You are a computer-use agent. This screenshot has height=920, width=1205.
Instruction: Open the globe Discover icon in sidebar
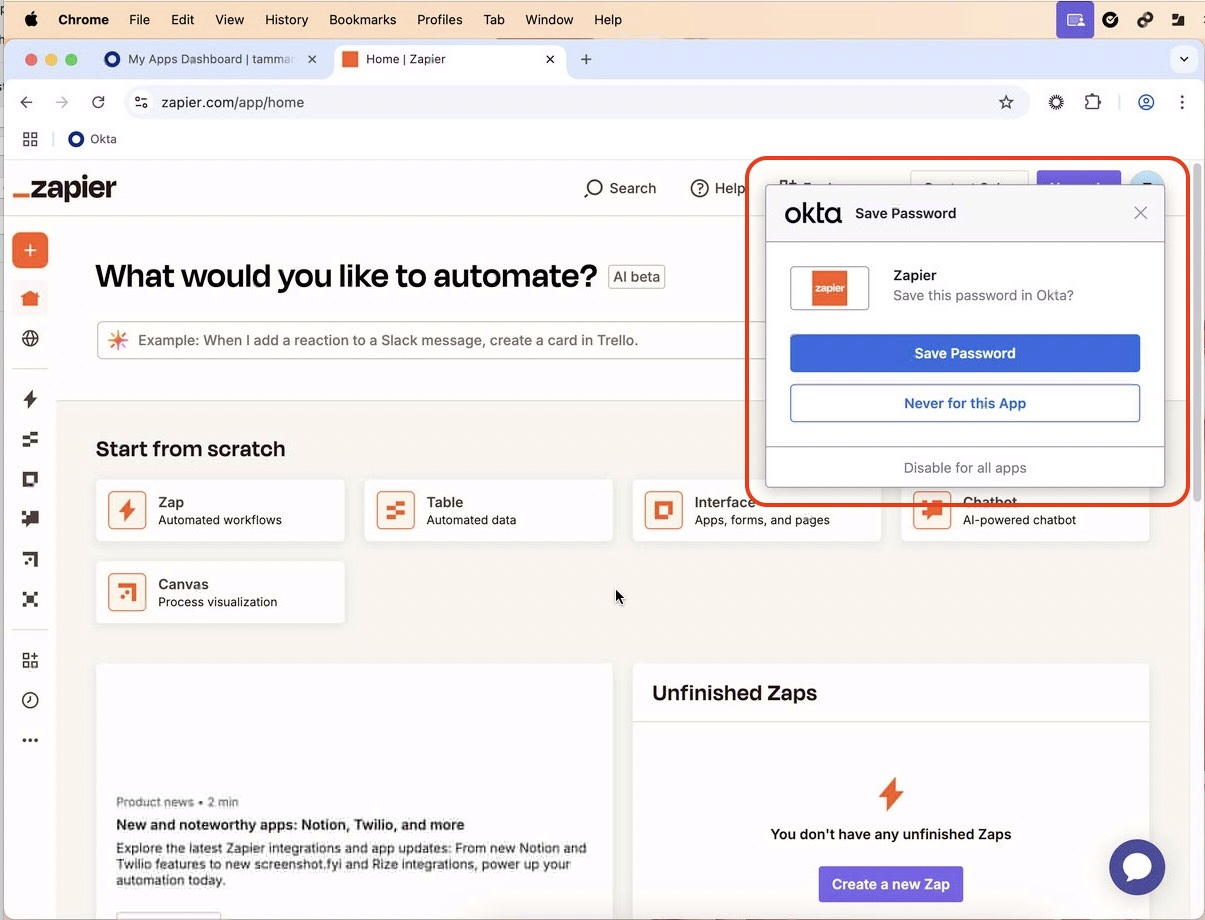click(x=30, y=338)
